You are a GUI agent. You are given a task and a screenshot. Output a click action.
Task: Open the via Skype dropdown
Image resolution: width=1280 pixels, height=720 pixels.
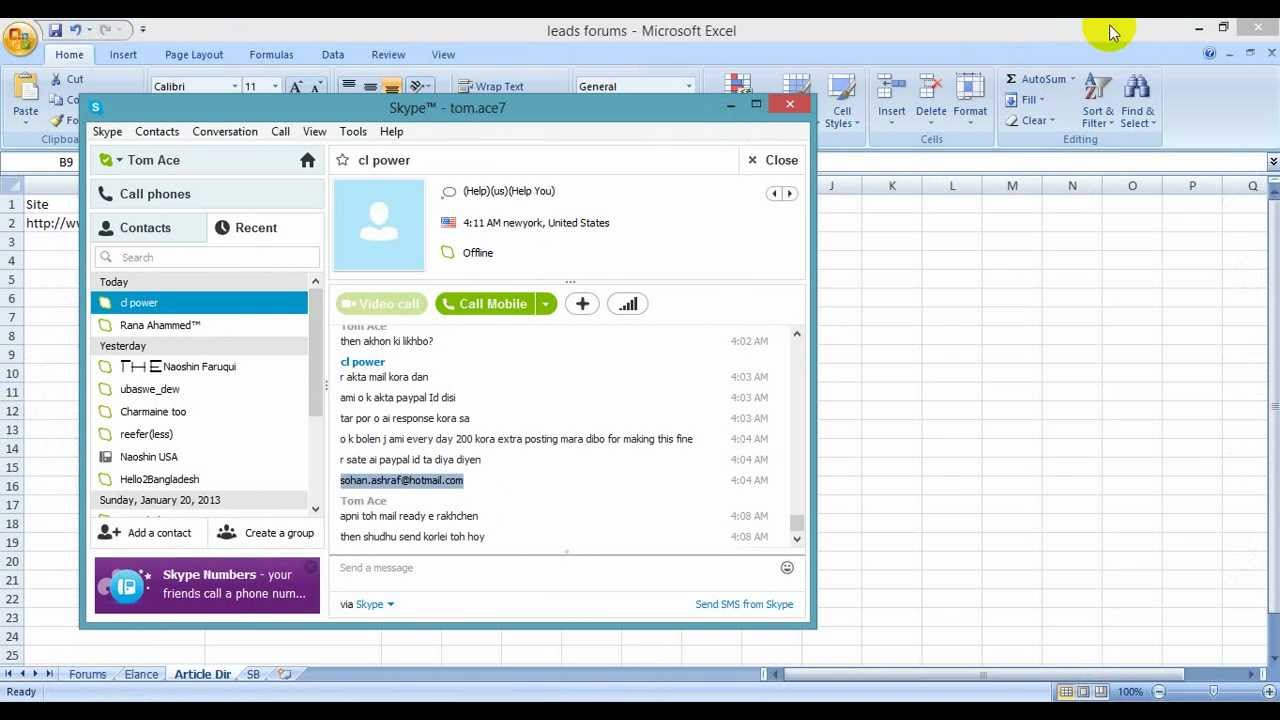pos(375,604)
